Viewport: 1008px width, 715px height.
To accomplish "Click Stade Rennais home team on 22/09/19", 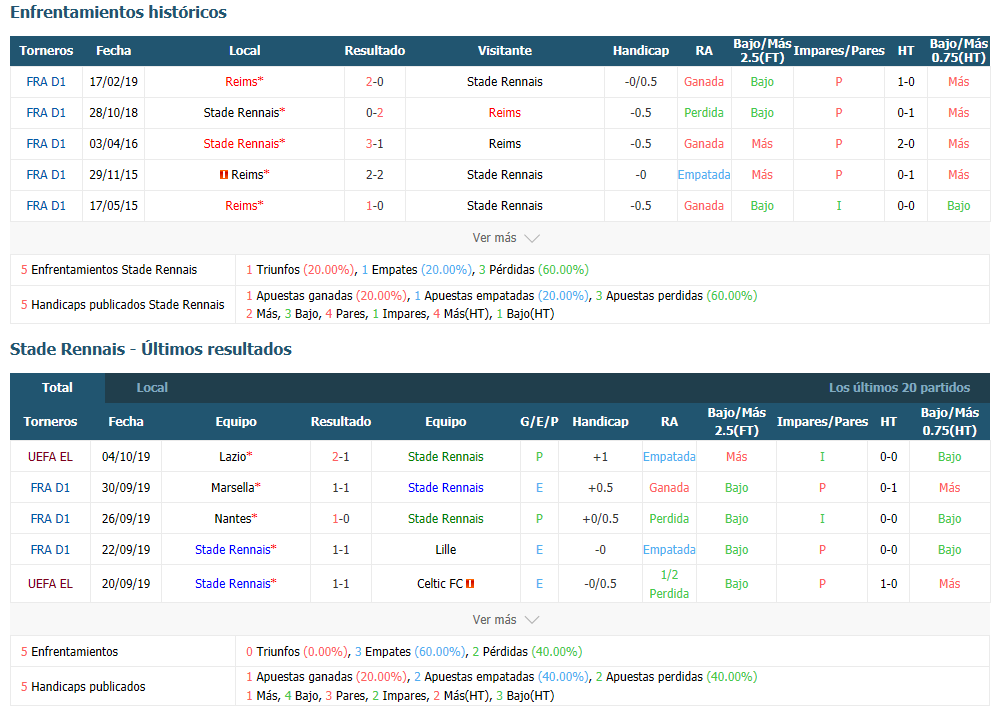I will pos(233,550).
